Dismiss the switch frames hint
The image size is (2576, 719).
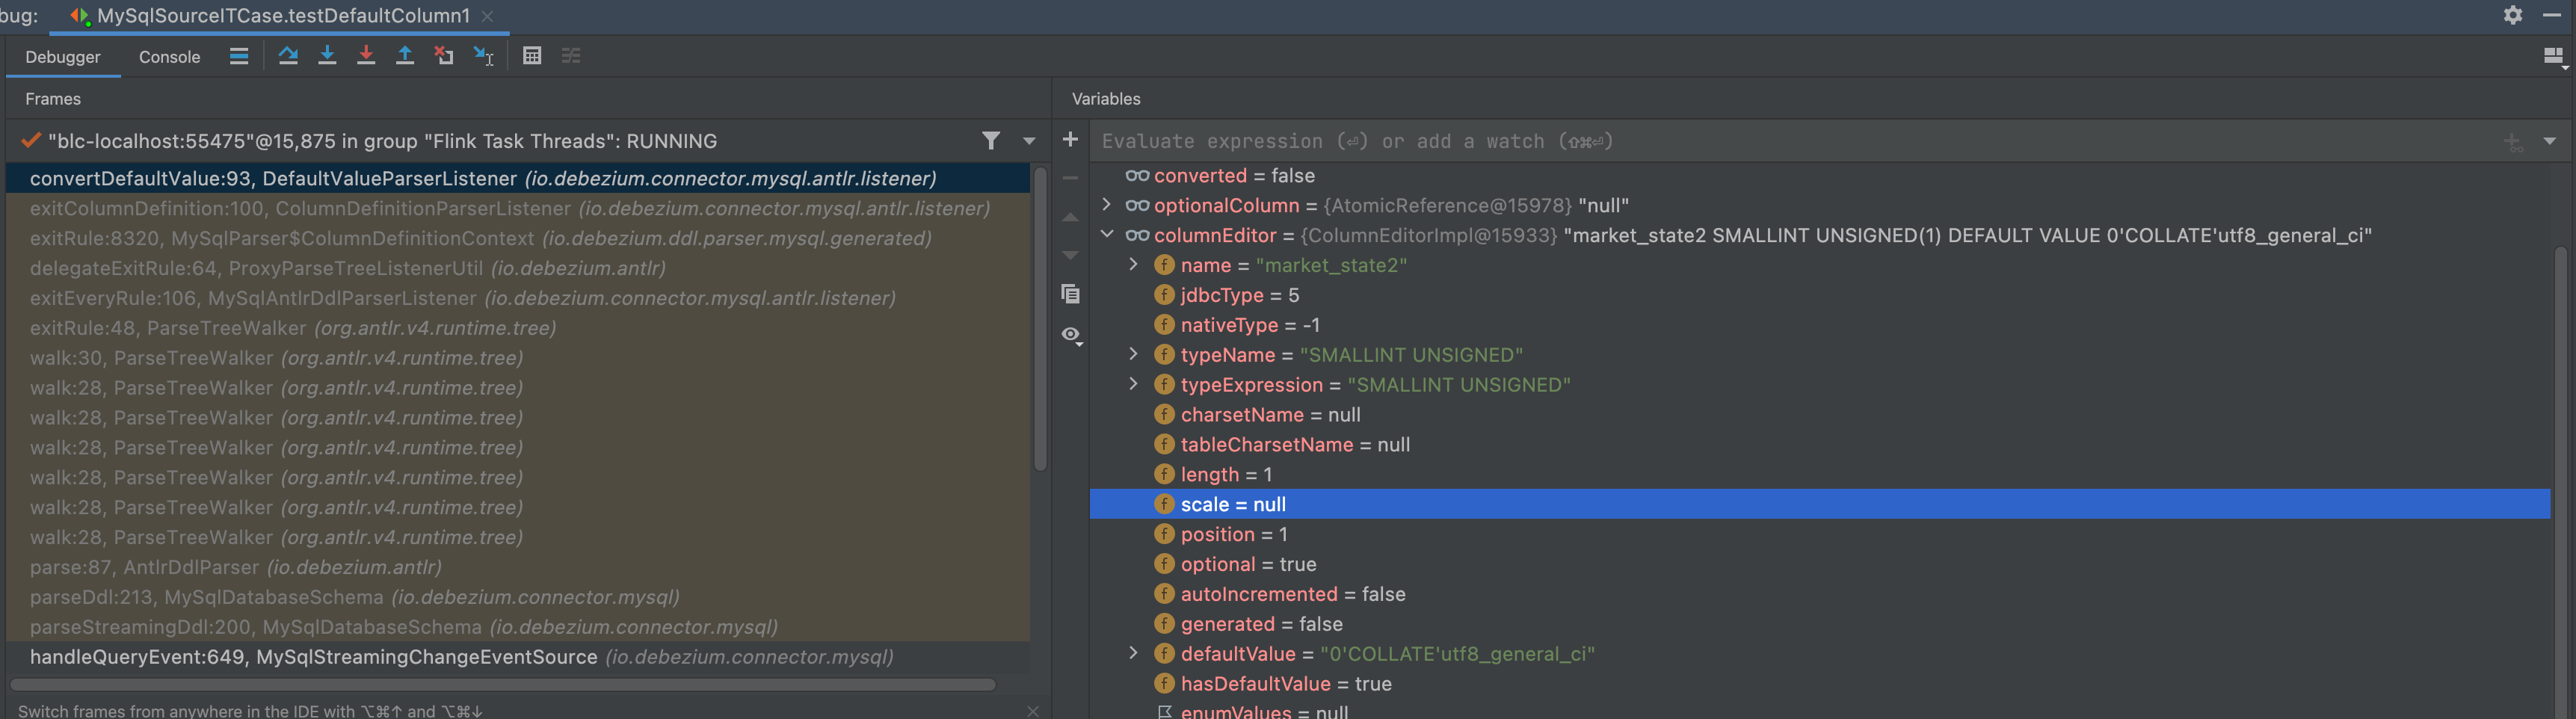1032,711
